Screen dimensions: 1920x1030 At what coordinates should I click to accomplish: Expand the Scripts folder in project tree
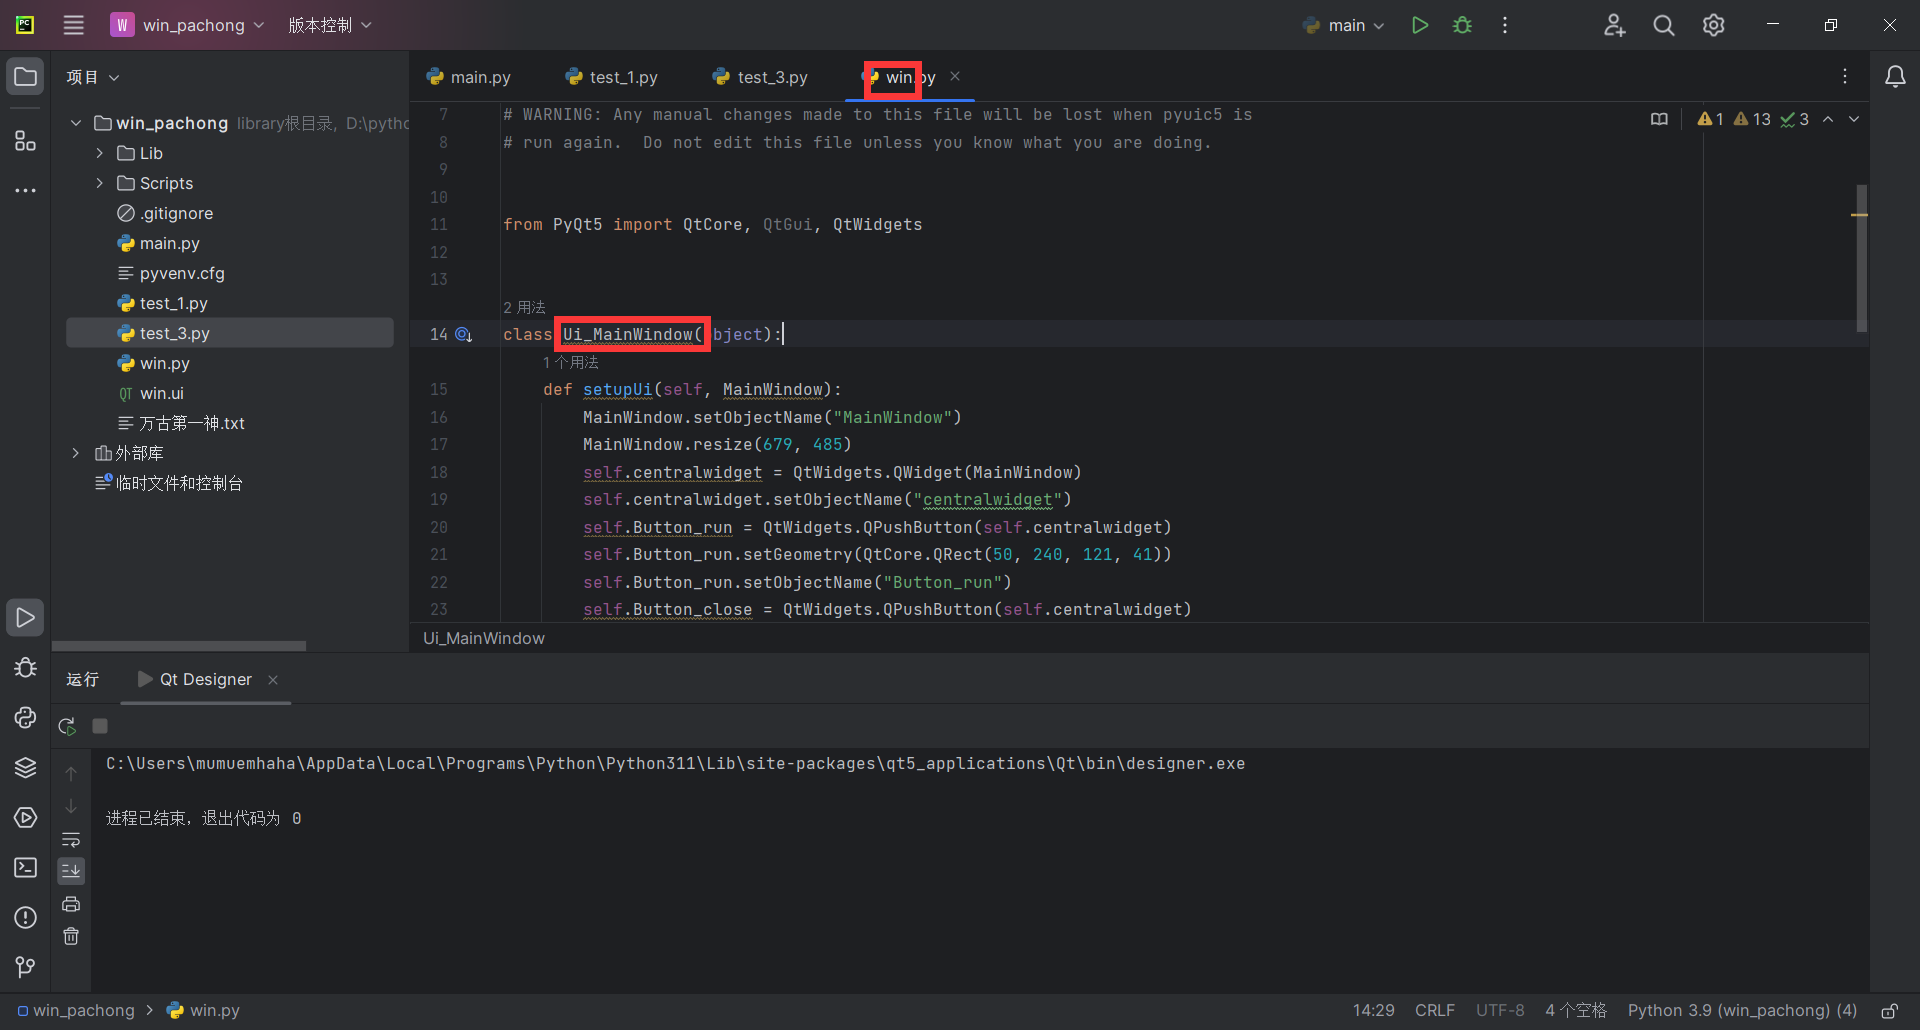point(100,183)
